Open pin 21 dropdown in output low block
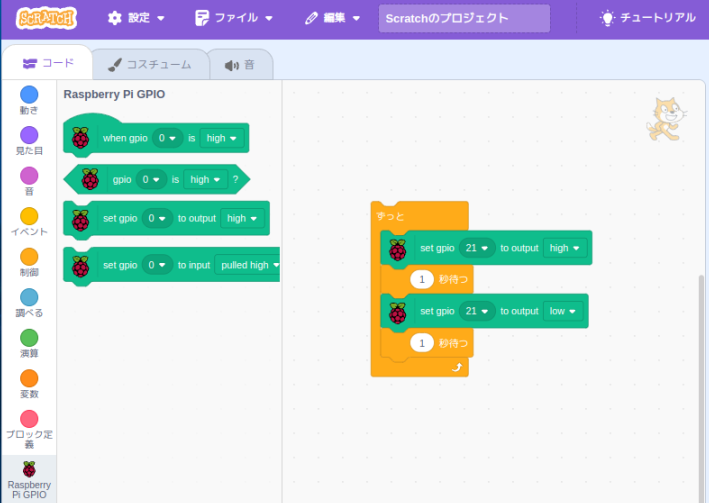This screenshot has height=503, width=709. (x=477, y=311)
